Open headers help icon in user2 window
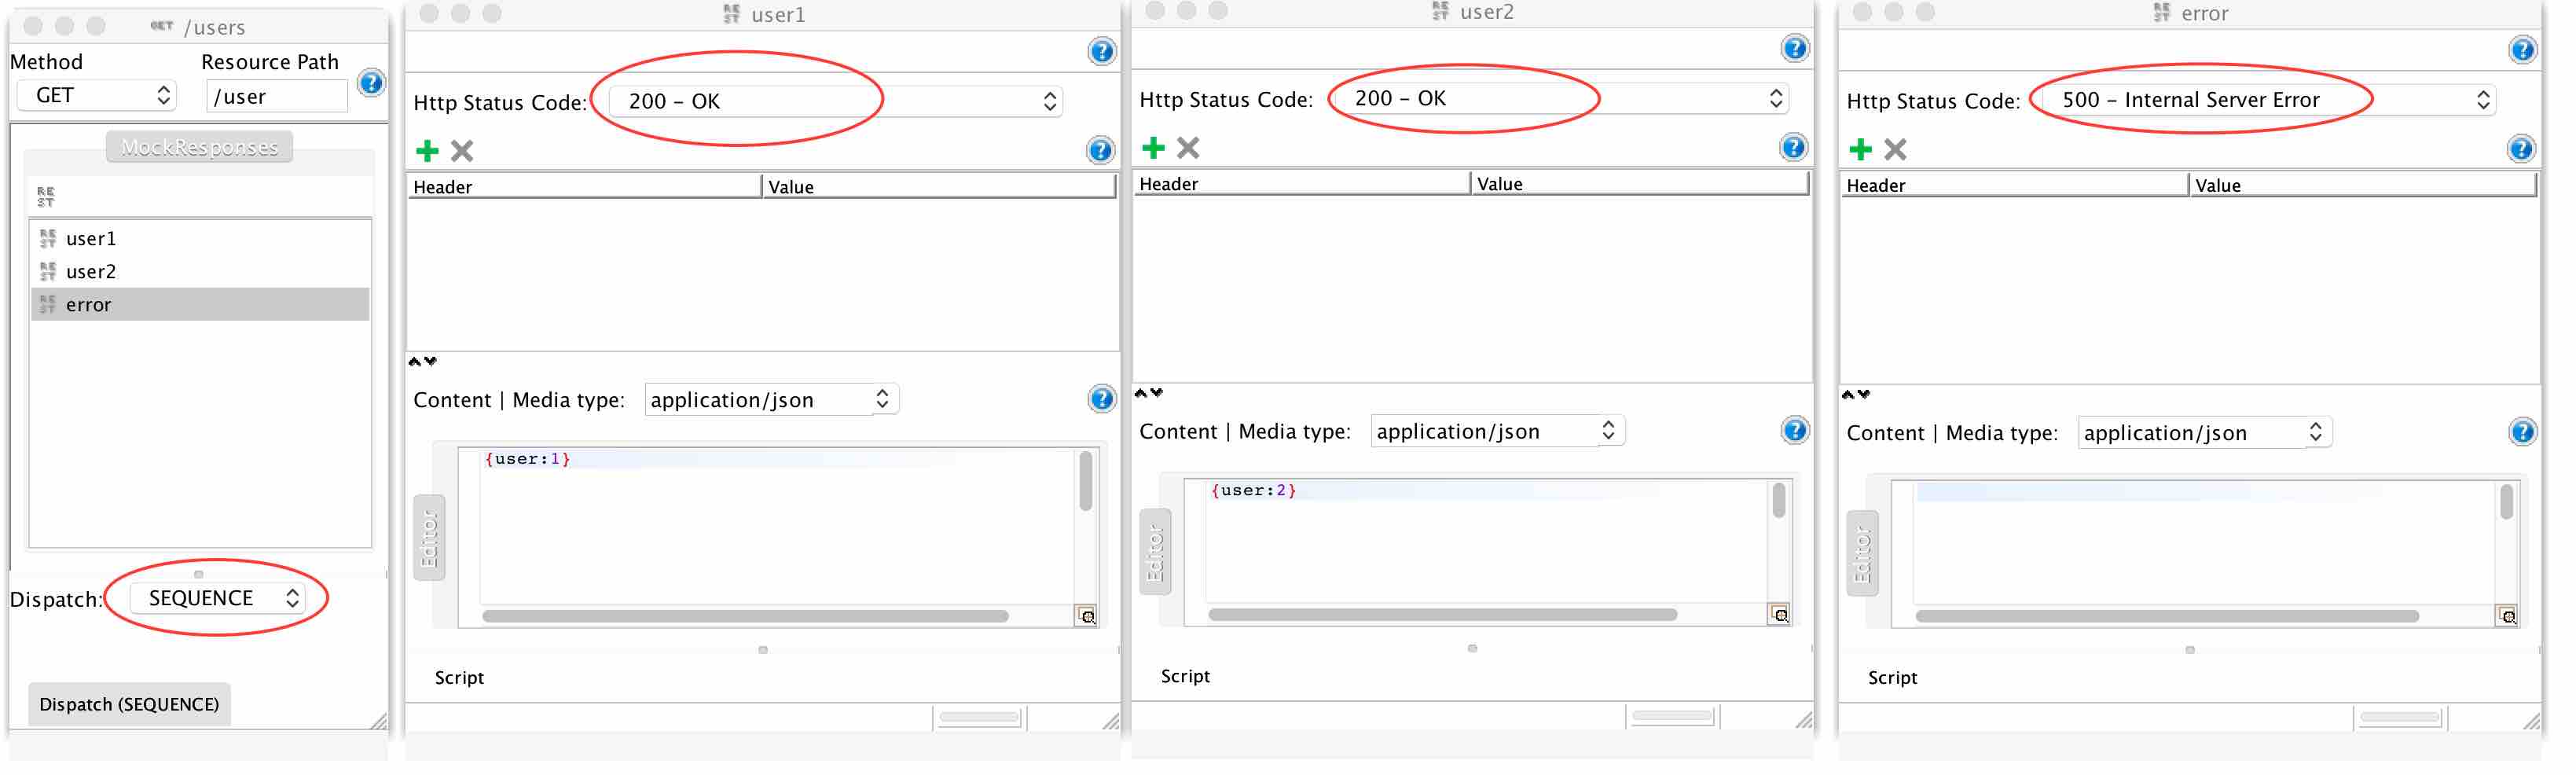The width and height of the screenshot is (2576, 775). pos(1794,147)
